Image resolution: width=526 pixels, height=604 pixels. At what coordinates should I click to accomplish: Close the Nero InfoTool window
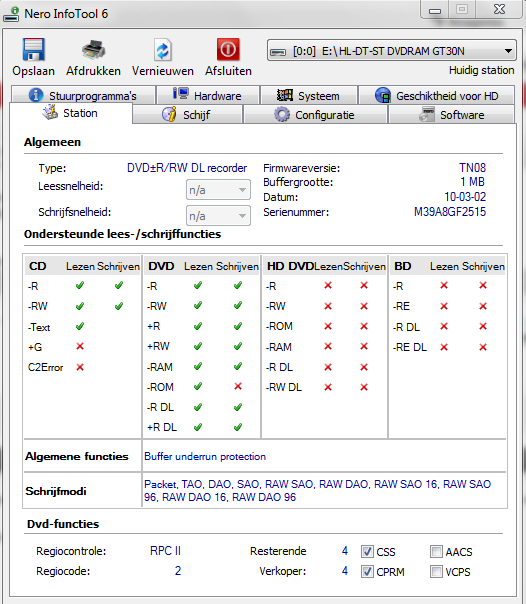[499, 10]
